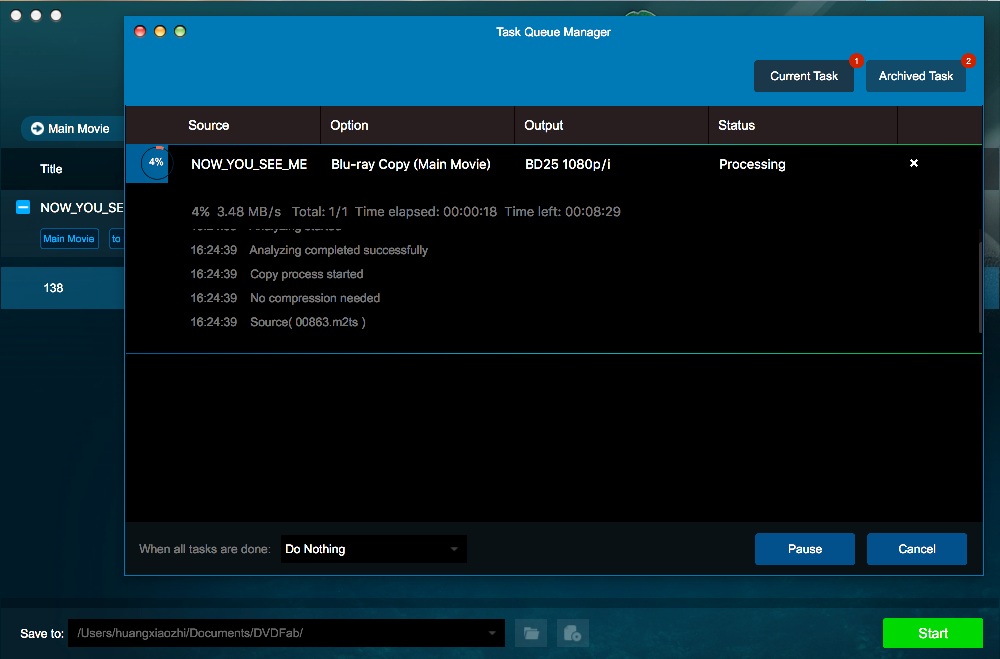Click the small Main Movie tag under the title
The image size is (1000, 659).
69,239
